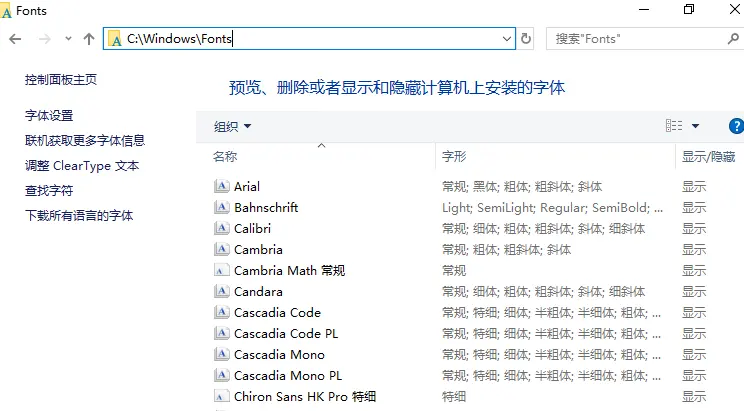Click the forward navigation arrow
The image size is (744, 411).
click(x=45, y=39)
